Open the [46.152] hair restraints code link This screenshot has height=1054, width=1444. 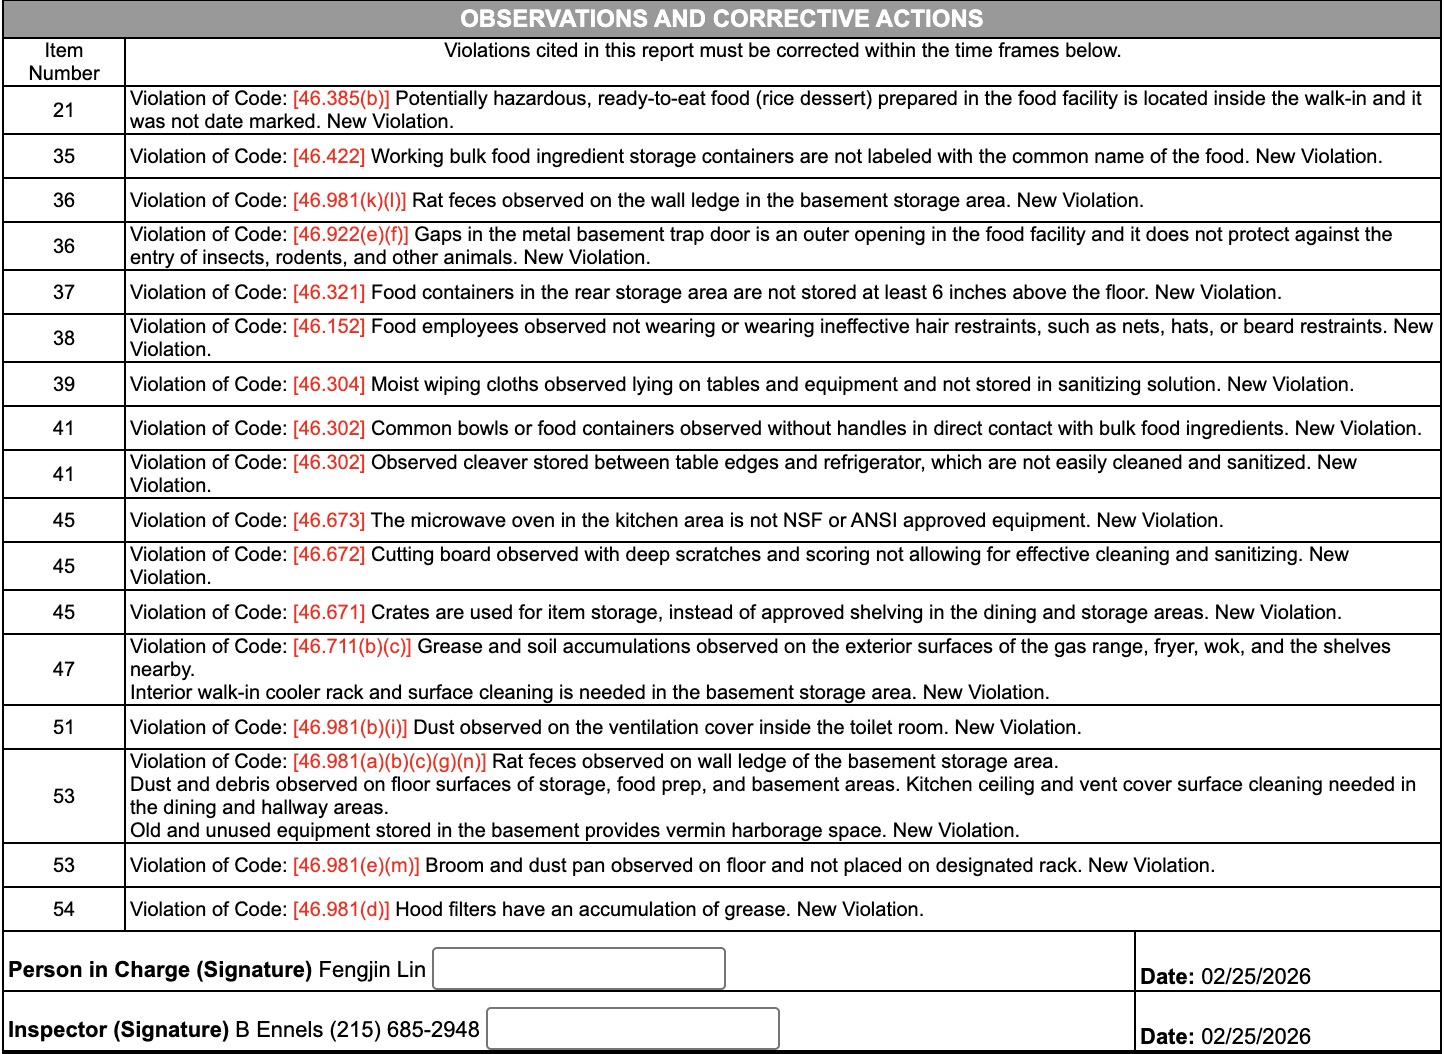coord(328,326)
